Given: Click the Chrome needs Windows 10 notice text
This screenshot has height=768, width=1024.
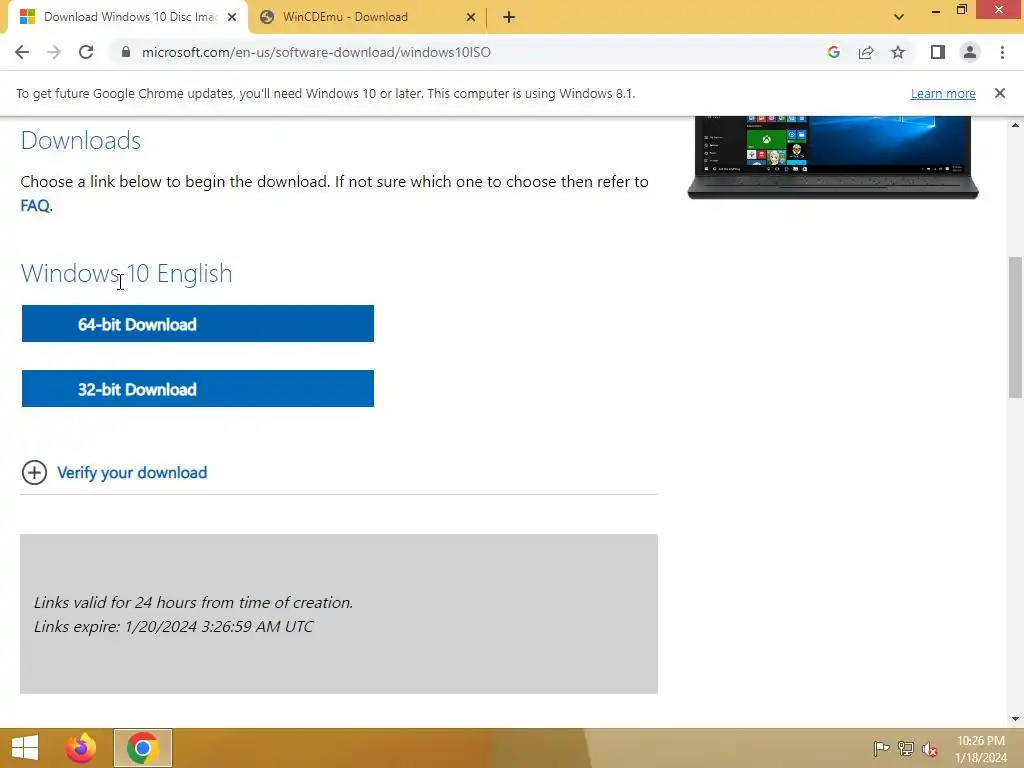Looking at the screenshot, I should click(x=325, y=93).
